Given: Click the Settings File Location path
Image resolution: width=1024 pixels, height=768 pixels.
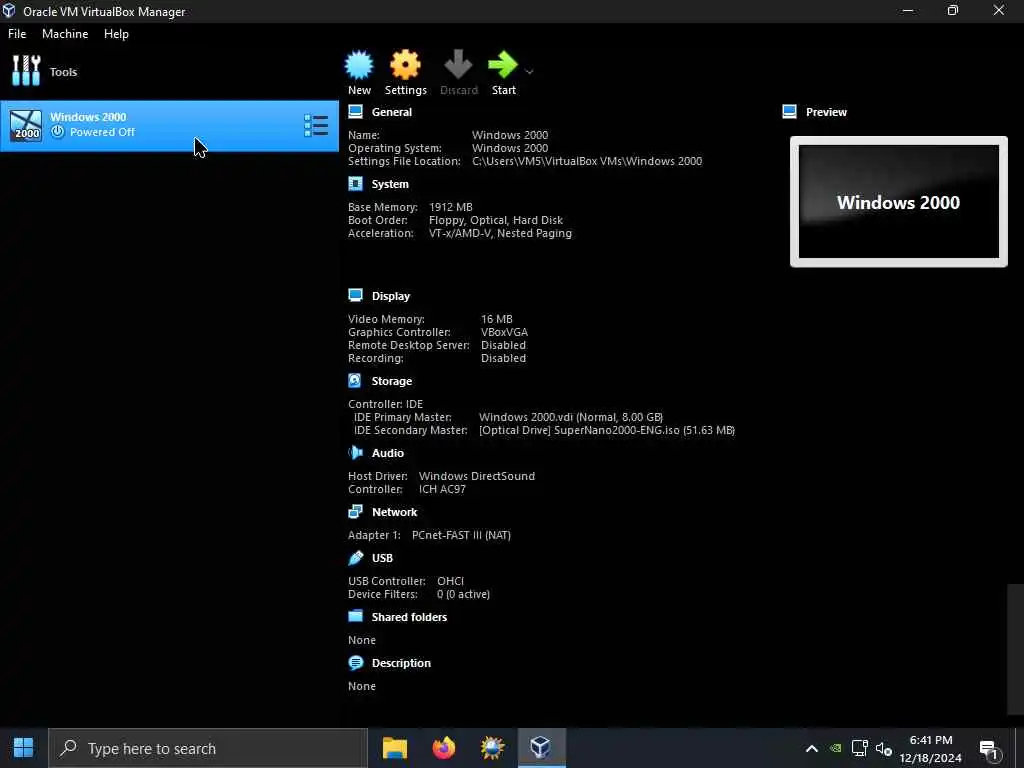Looking at the screenshot, I should point(587,161).
